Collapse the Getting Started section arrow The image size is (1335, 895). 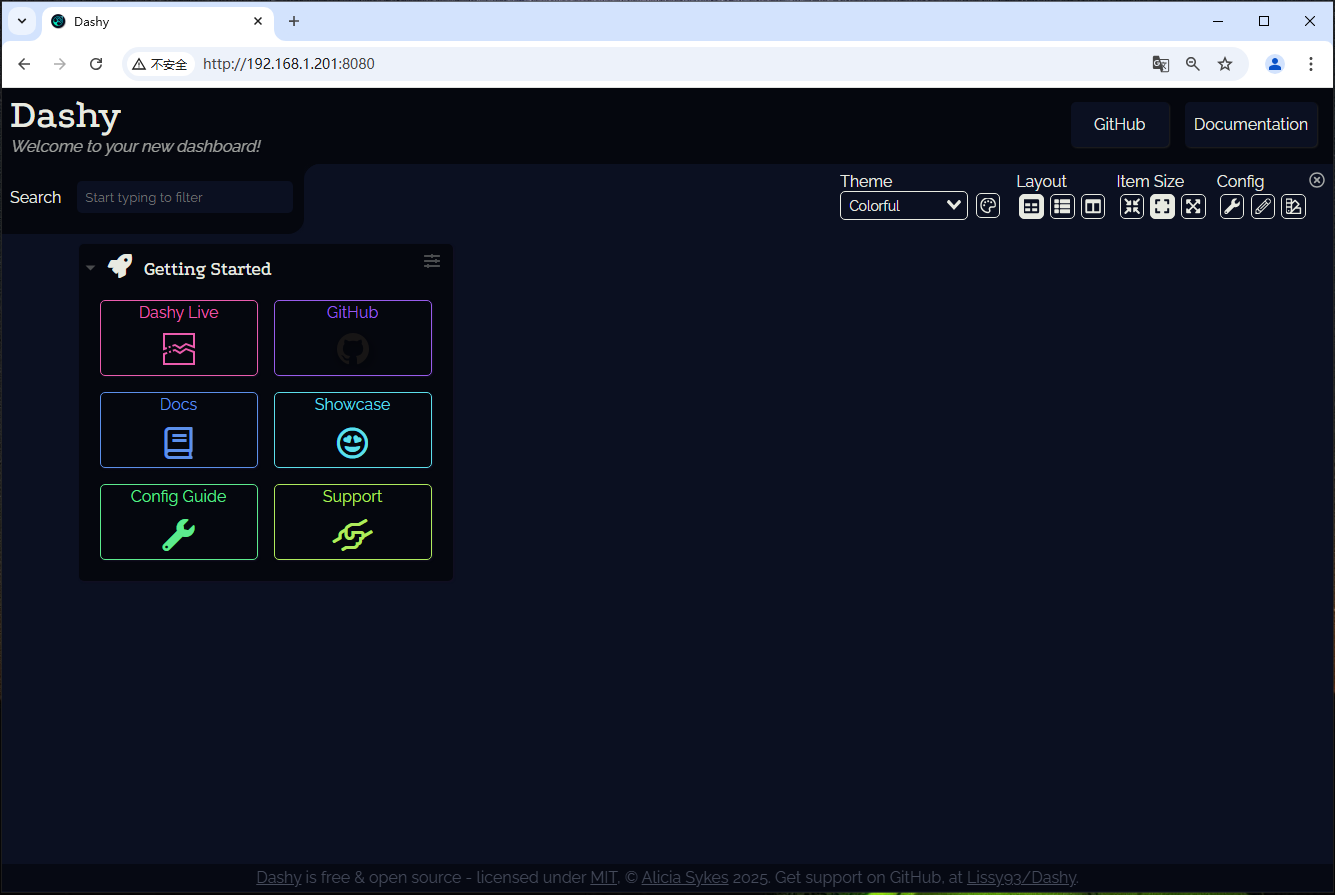[91, 268]
